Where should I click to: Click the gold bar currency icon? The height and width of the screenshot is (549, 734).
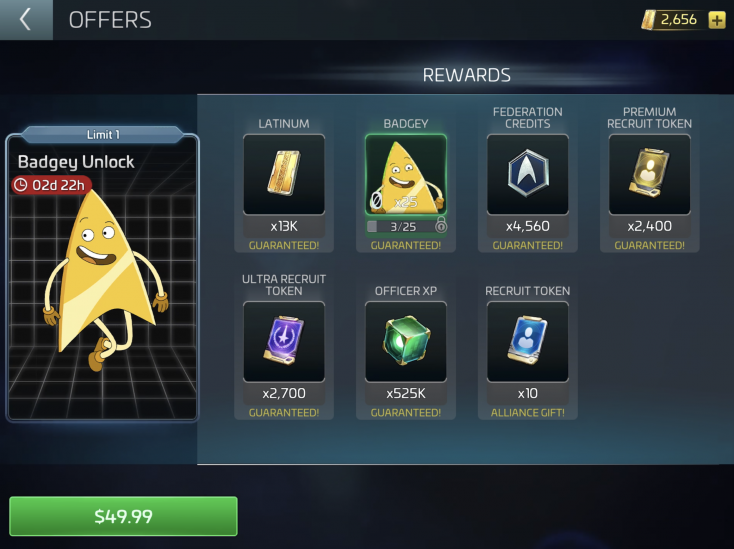649,20
